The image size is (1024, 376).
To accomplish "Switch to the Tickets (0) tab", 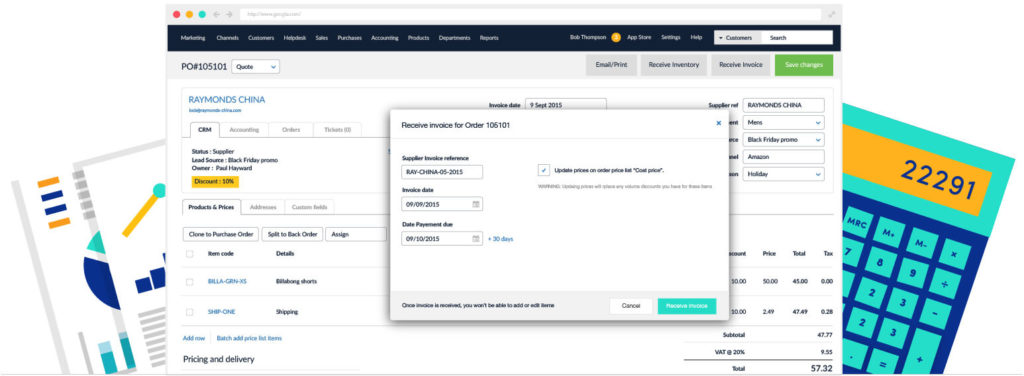I will pyautogui.click(x=338, y=130).
